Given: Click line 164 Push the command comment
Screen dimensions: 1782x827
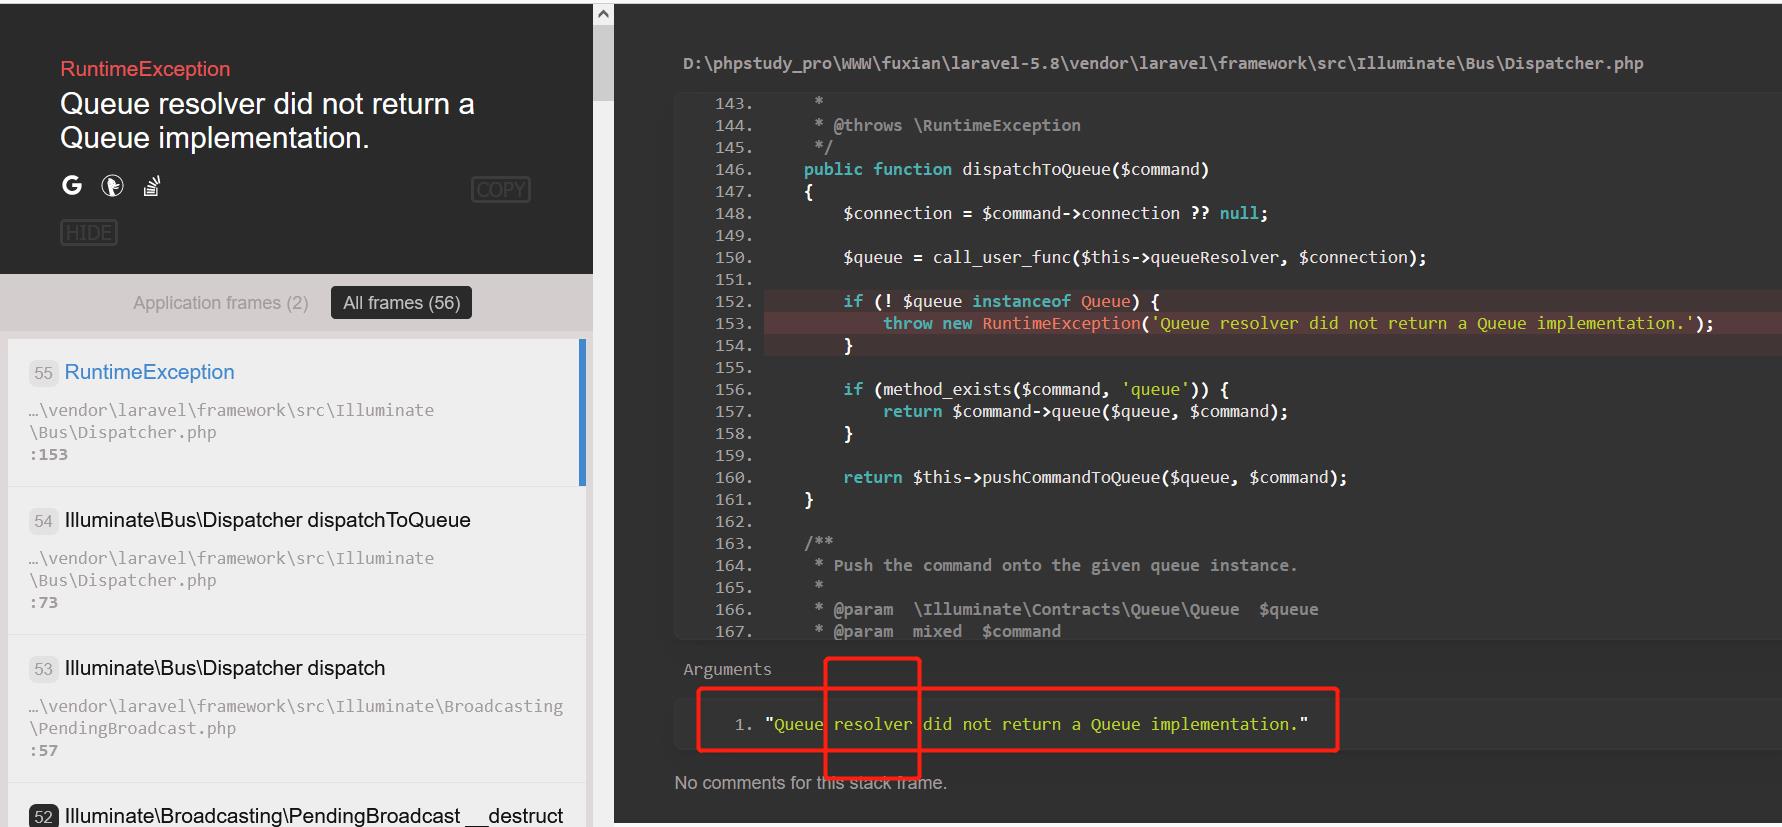Looking at the screenshot, I should (1055, 565).
